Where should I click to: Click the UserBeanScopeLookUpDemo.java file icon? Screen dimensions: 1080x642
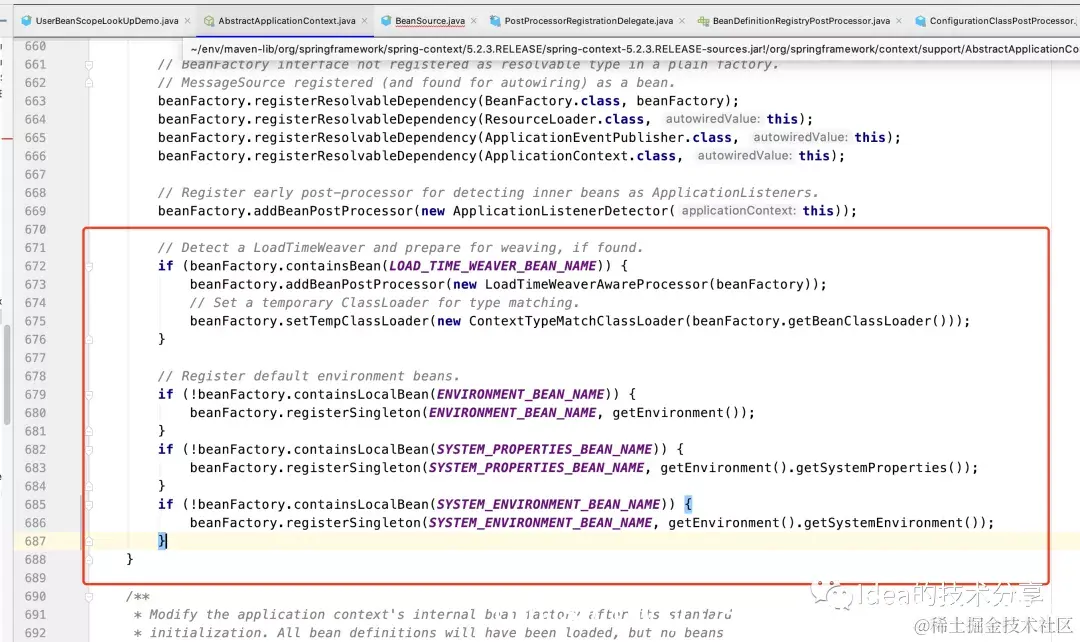pos(26,21)
